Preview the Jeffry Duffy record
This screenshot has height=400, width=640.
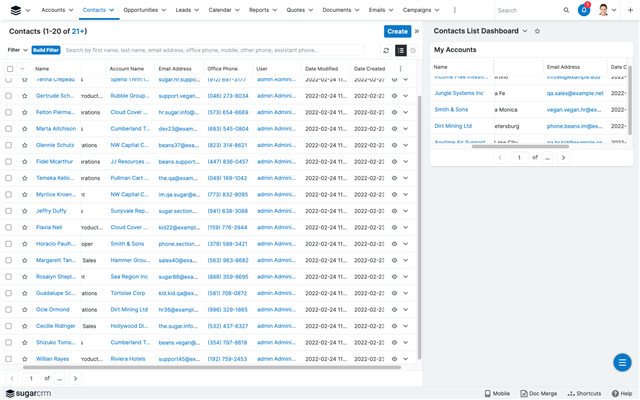[394, 211]
